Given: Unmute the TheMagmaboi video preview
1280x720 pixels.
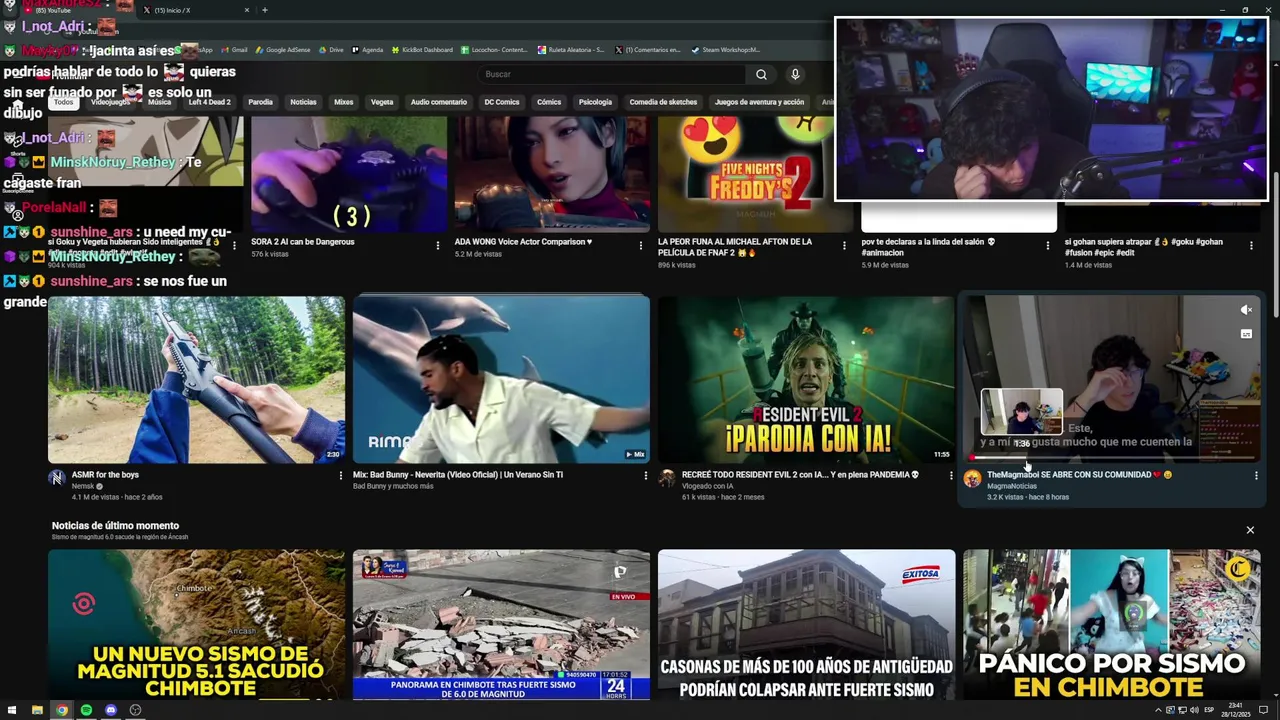Looking at the screenshot, I should [1246, 310].
